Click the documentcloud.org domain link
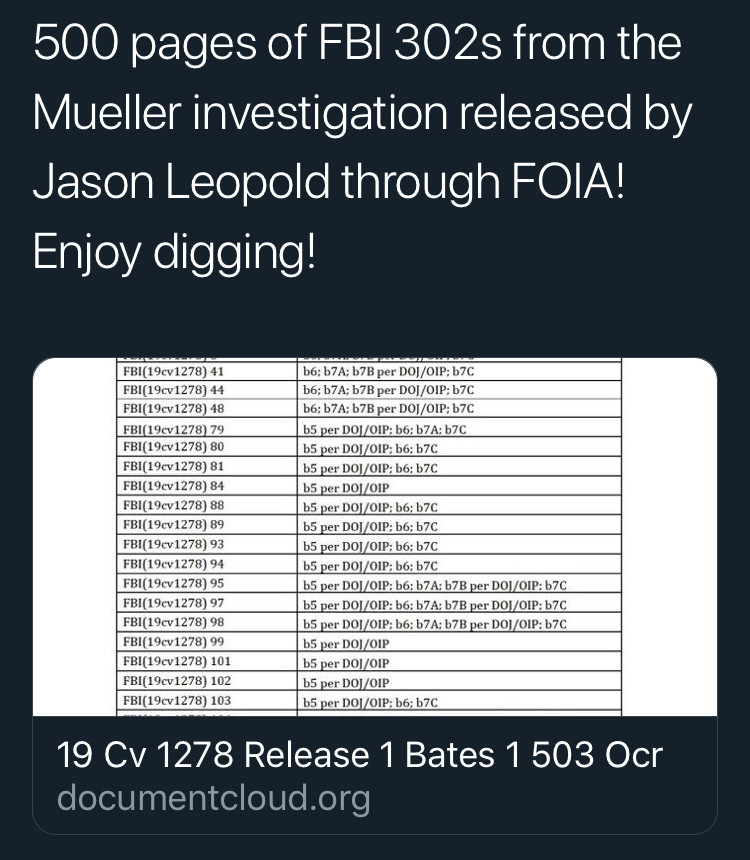The width and height of the screenshot is (750, 860). [x=213, y=798]
